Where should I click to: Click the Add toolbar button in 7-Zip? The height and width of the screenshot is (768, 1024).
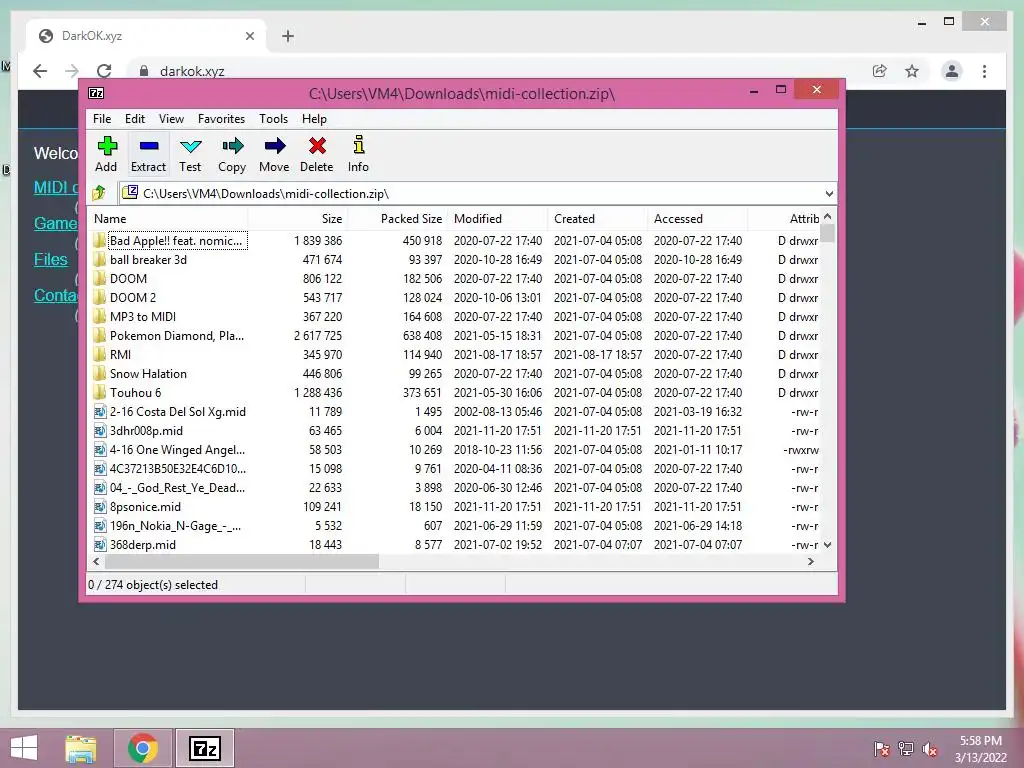(106, 154)
